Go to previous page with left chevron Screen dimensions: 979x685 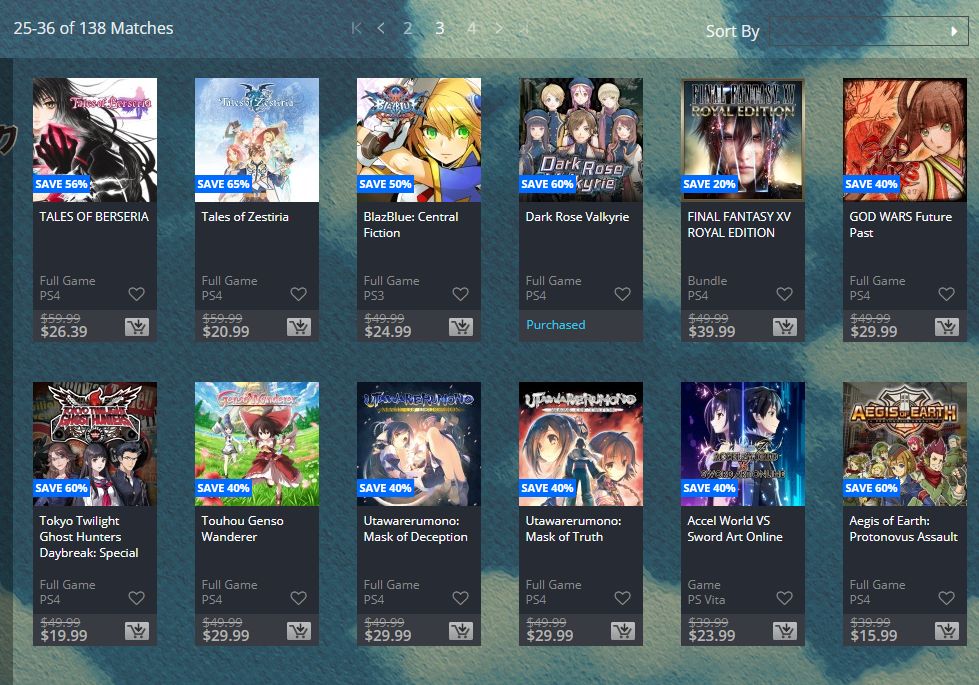point(381,28)
